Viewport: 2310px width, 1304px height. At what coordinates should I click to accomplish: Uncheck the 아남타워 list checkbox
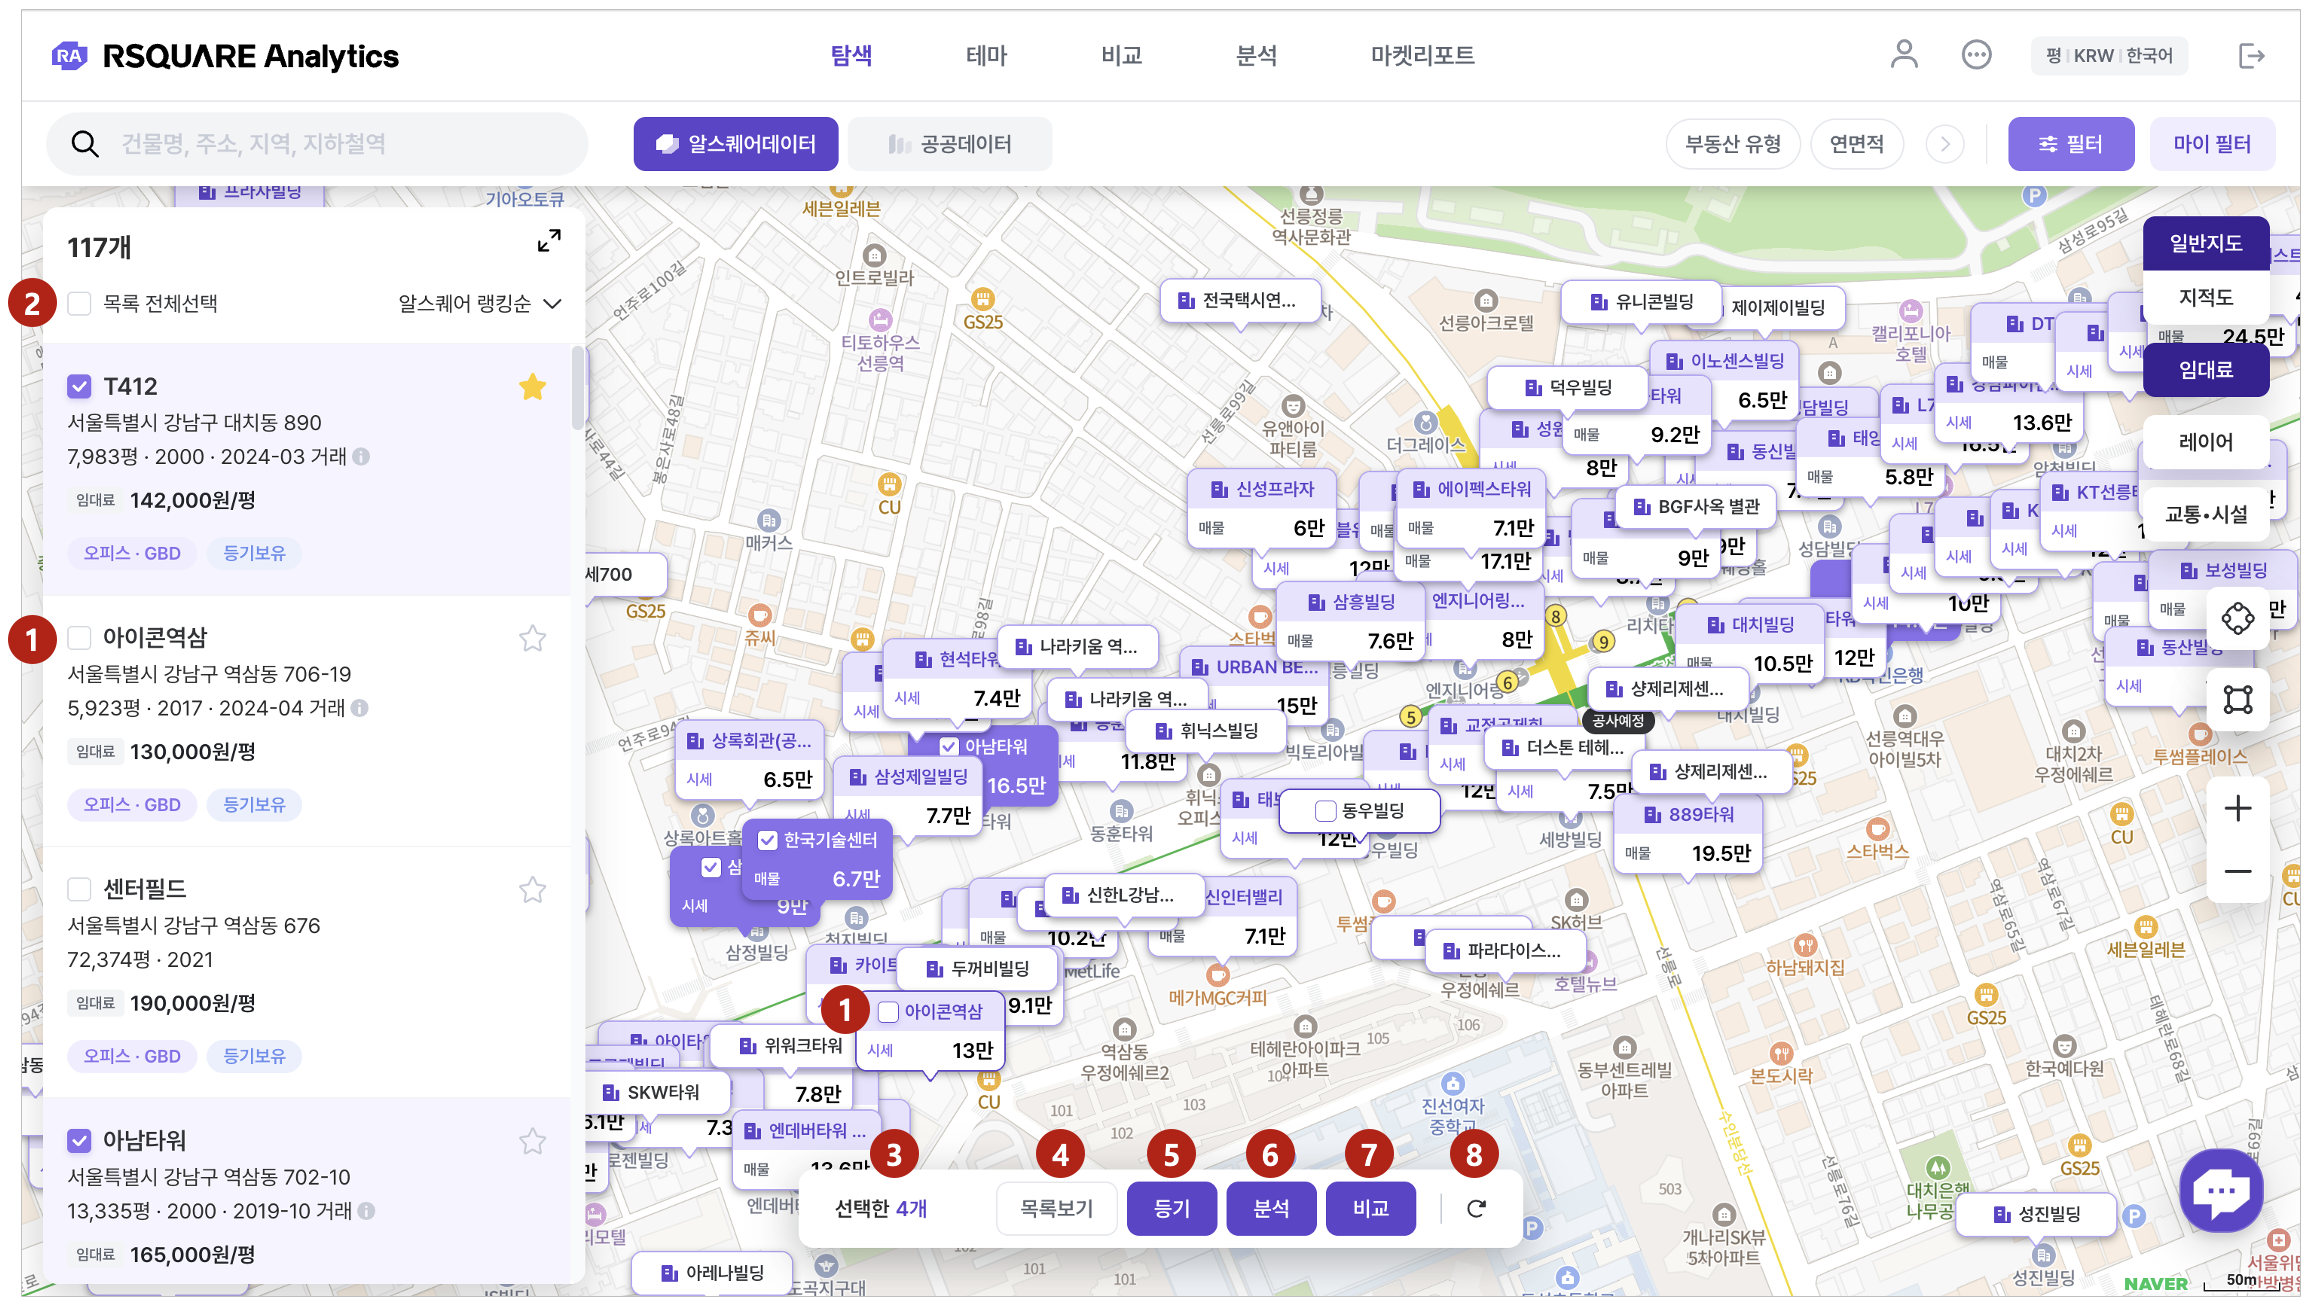80,1140
